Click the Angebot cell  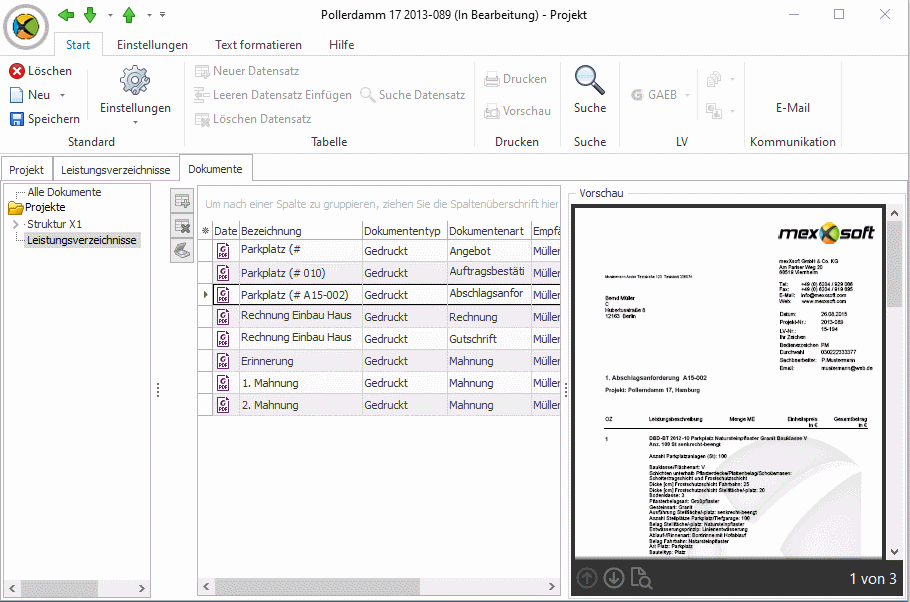point(489,251)
